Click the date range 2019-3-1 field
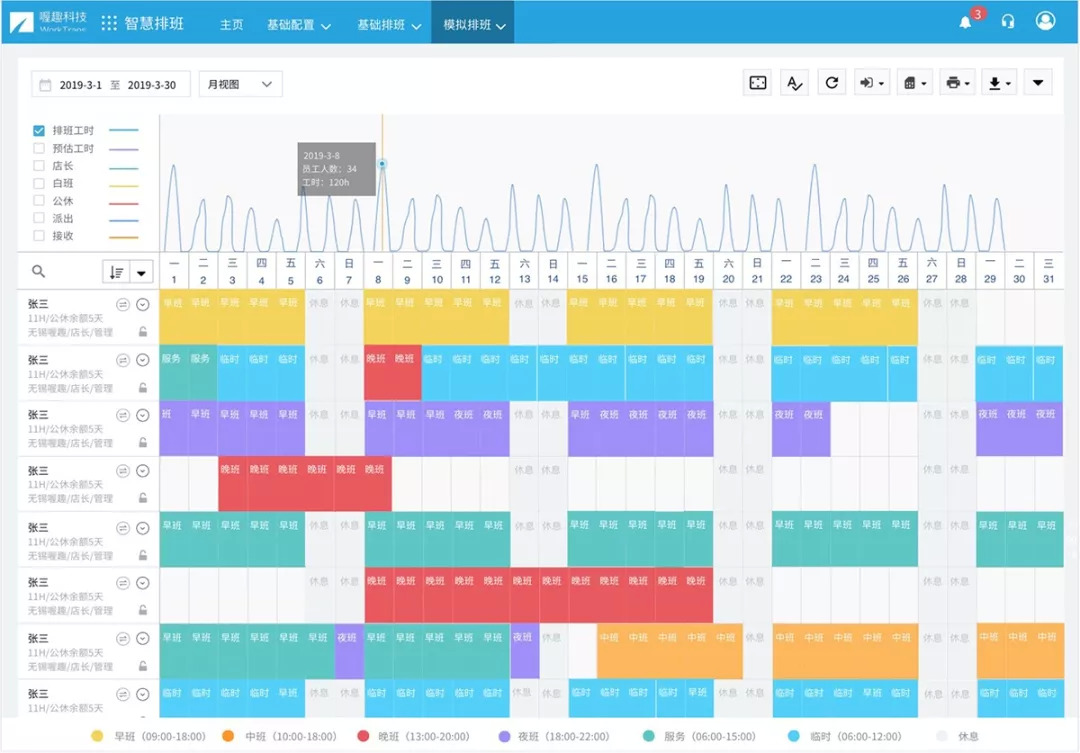The height and width of the screenshot is (753, 1080). coord(80,85)
